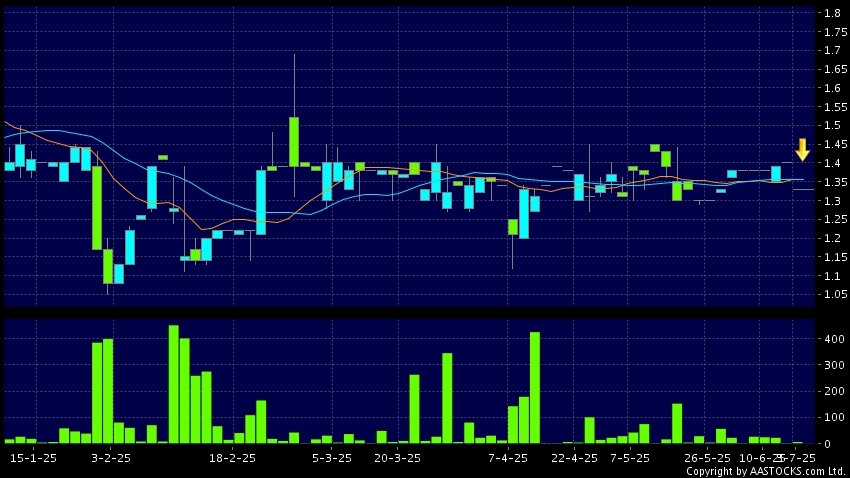Click the 20-3-25 date label

tap(397, 458)
